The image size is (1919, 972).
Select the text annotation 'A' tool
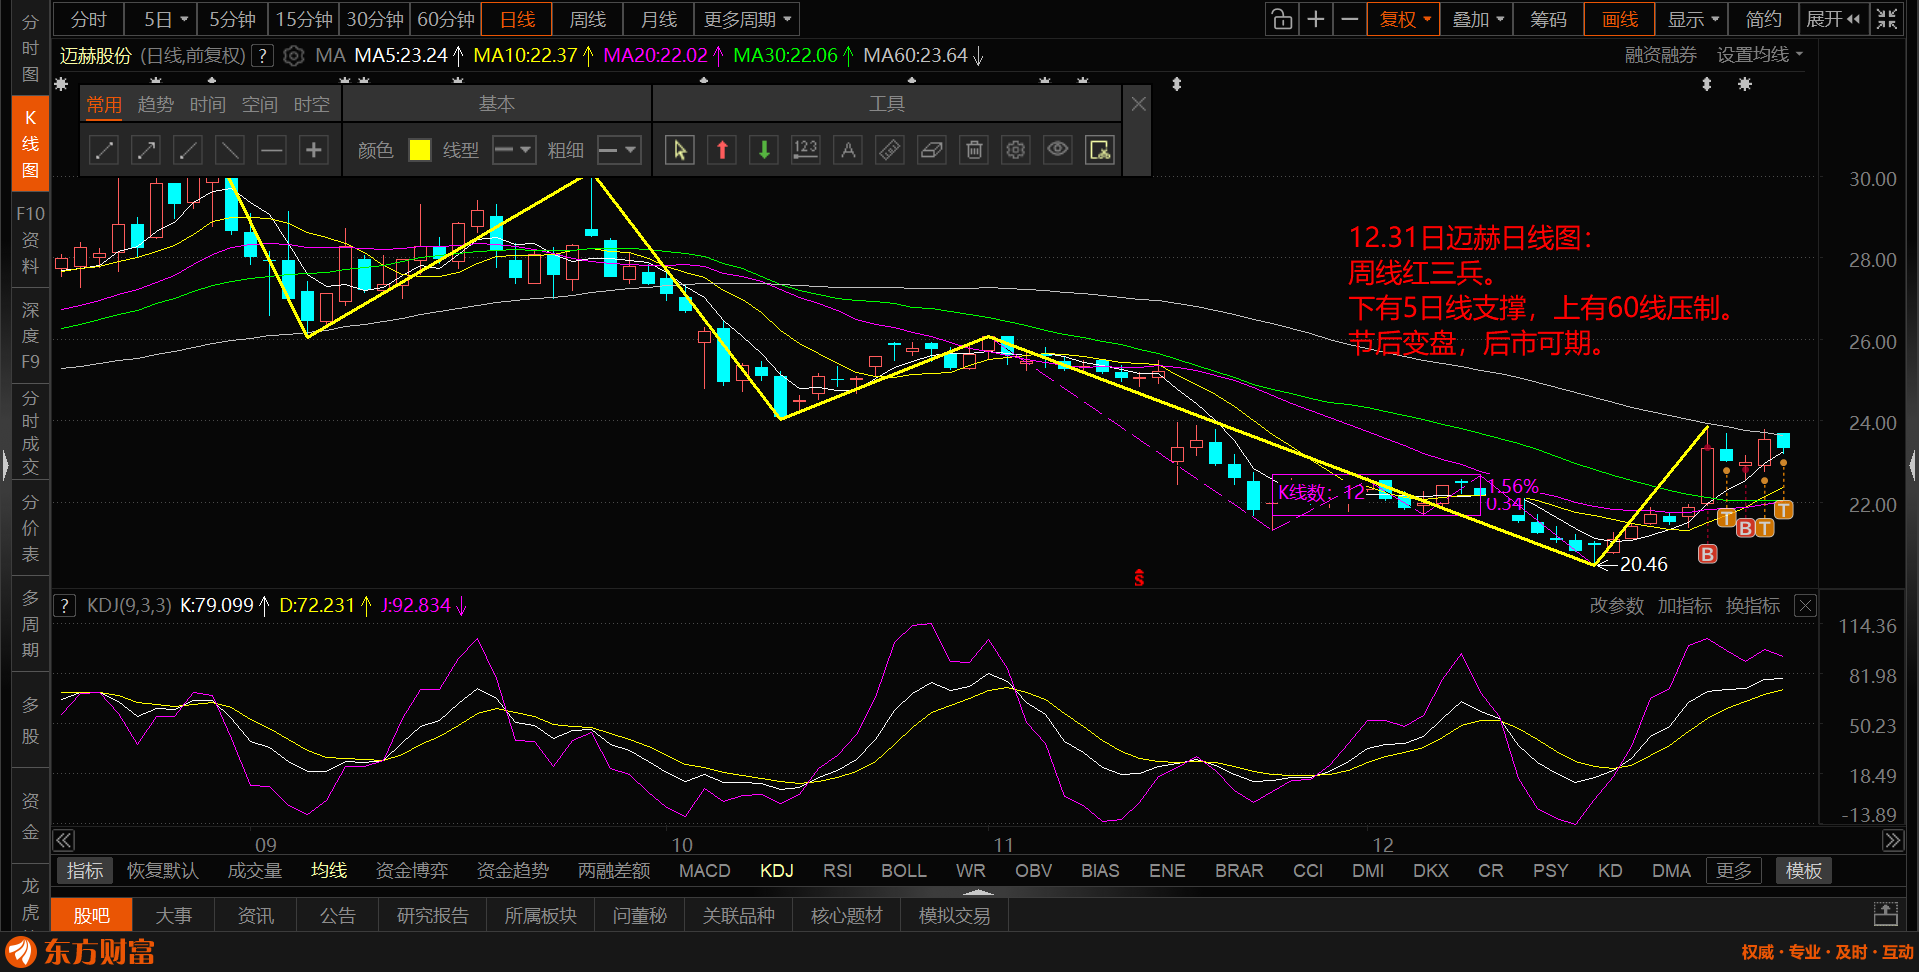pyautogui.click(x=848, y=150)
